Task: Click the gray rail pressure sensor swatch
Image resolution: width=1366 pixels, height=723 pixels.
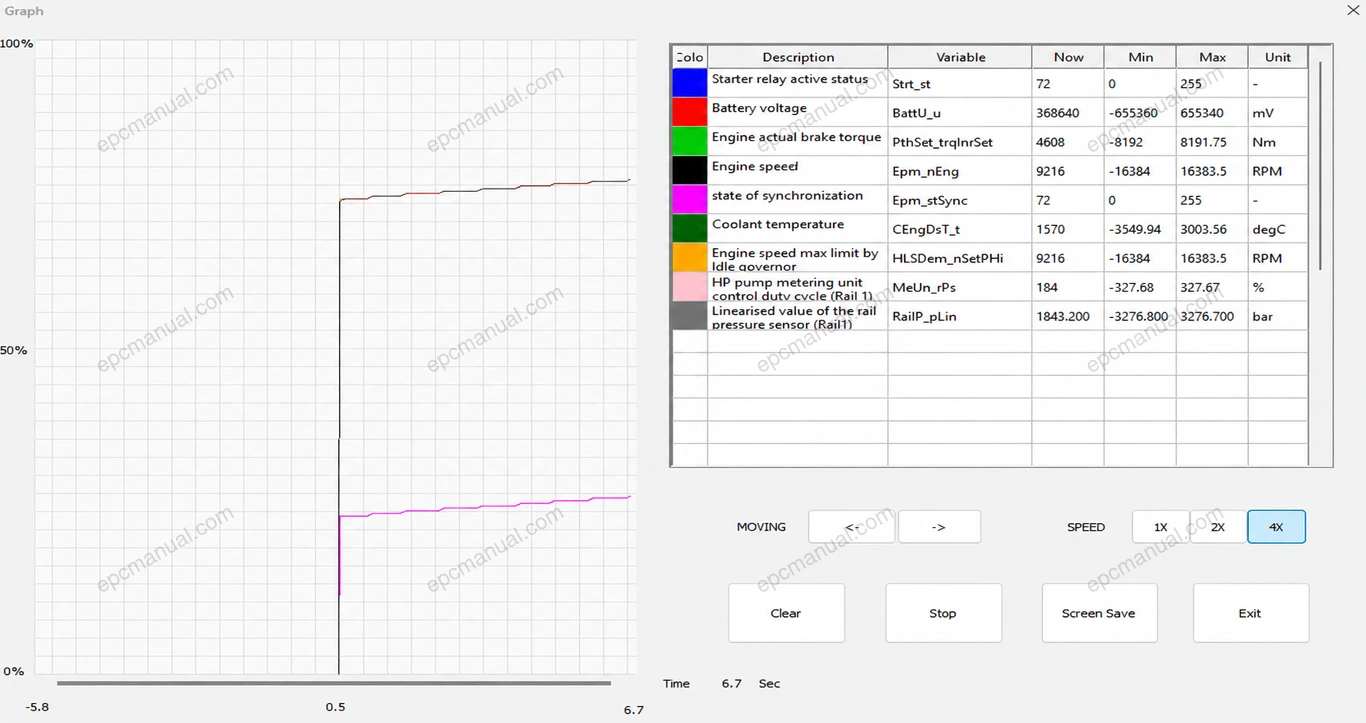Action: tap(690, 315)
